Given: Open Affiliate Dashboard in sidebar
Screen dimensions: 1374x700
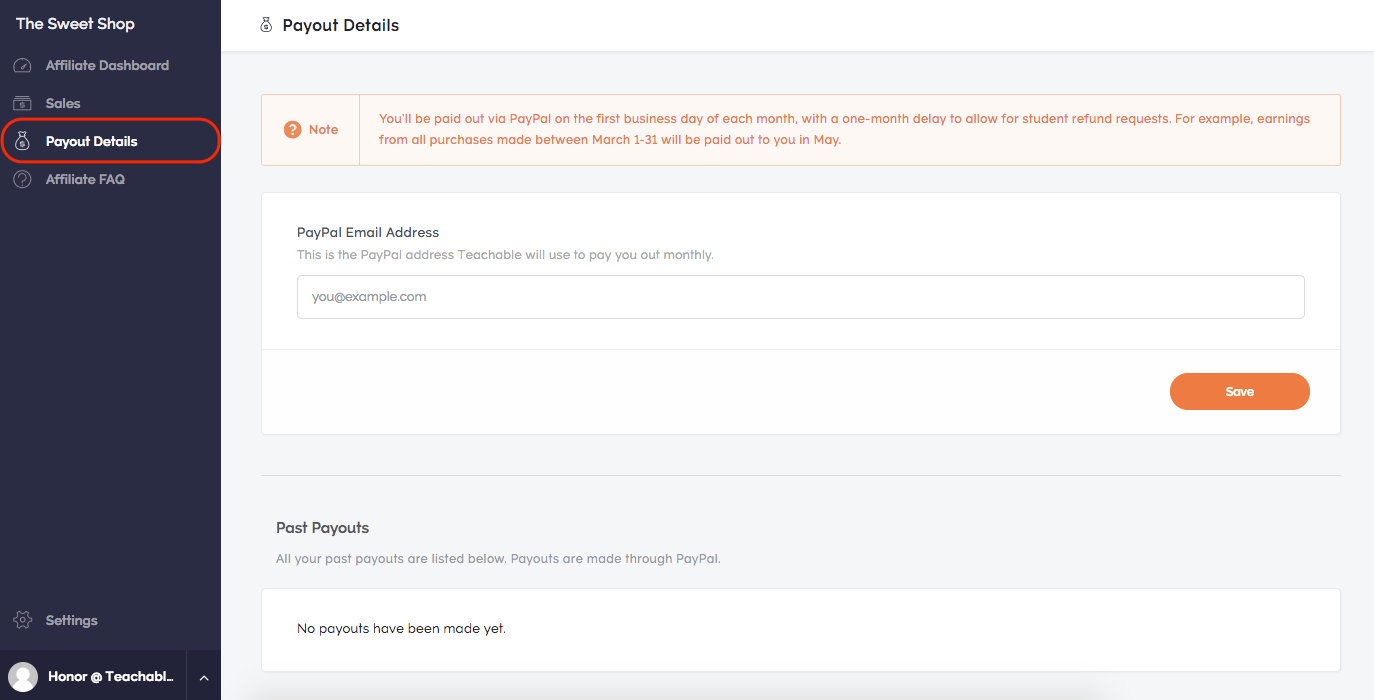Looking at the screenshot, I should pos(107,66).
